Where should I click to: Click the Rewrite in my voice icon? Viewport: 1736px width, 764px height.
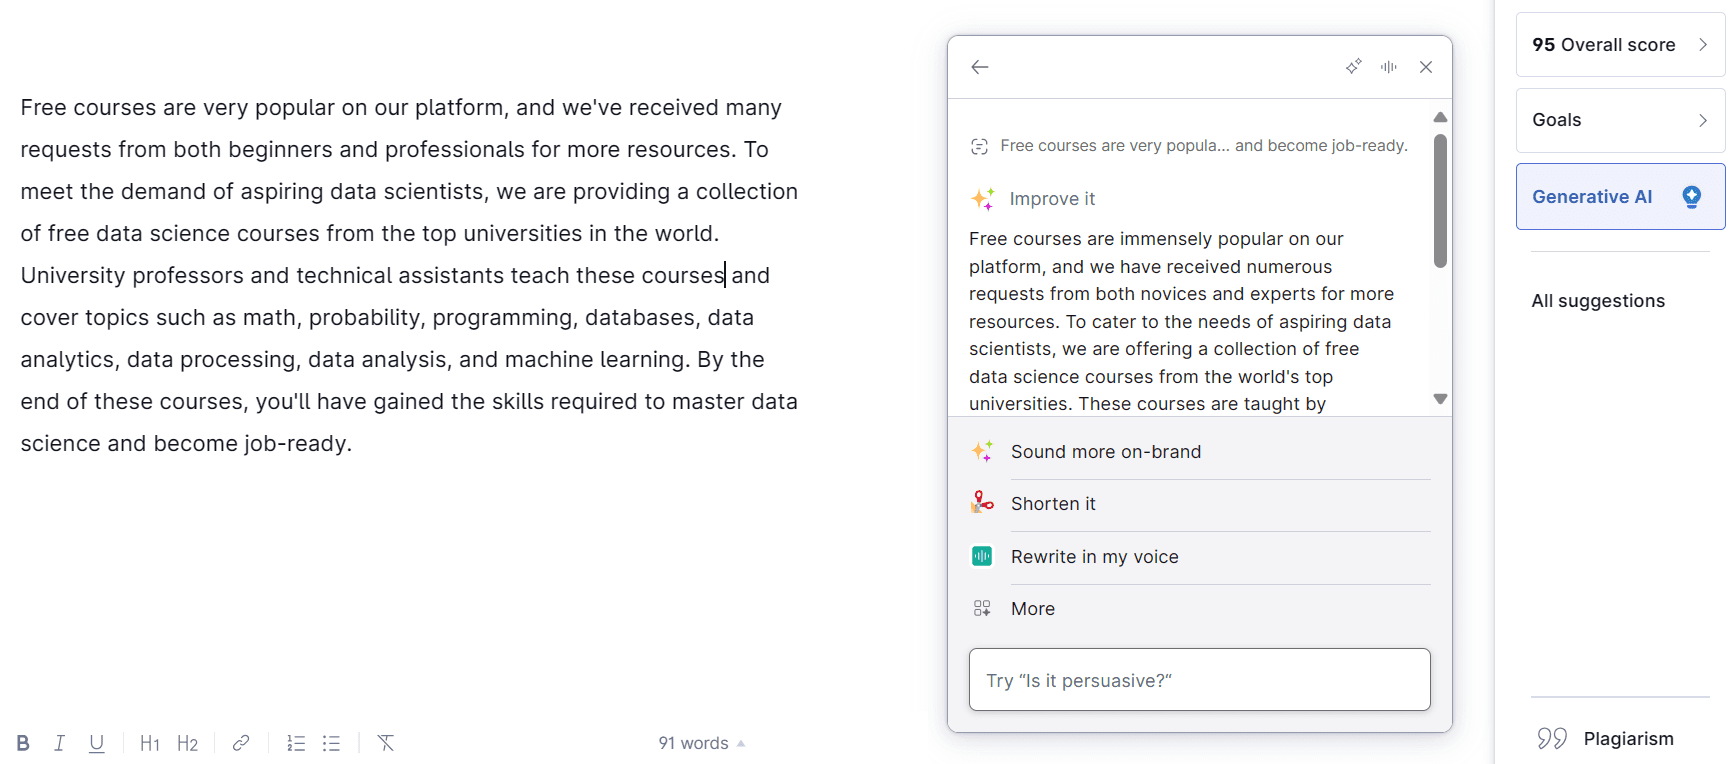[x=982, y=556]
